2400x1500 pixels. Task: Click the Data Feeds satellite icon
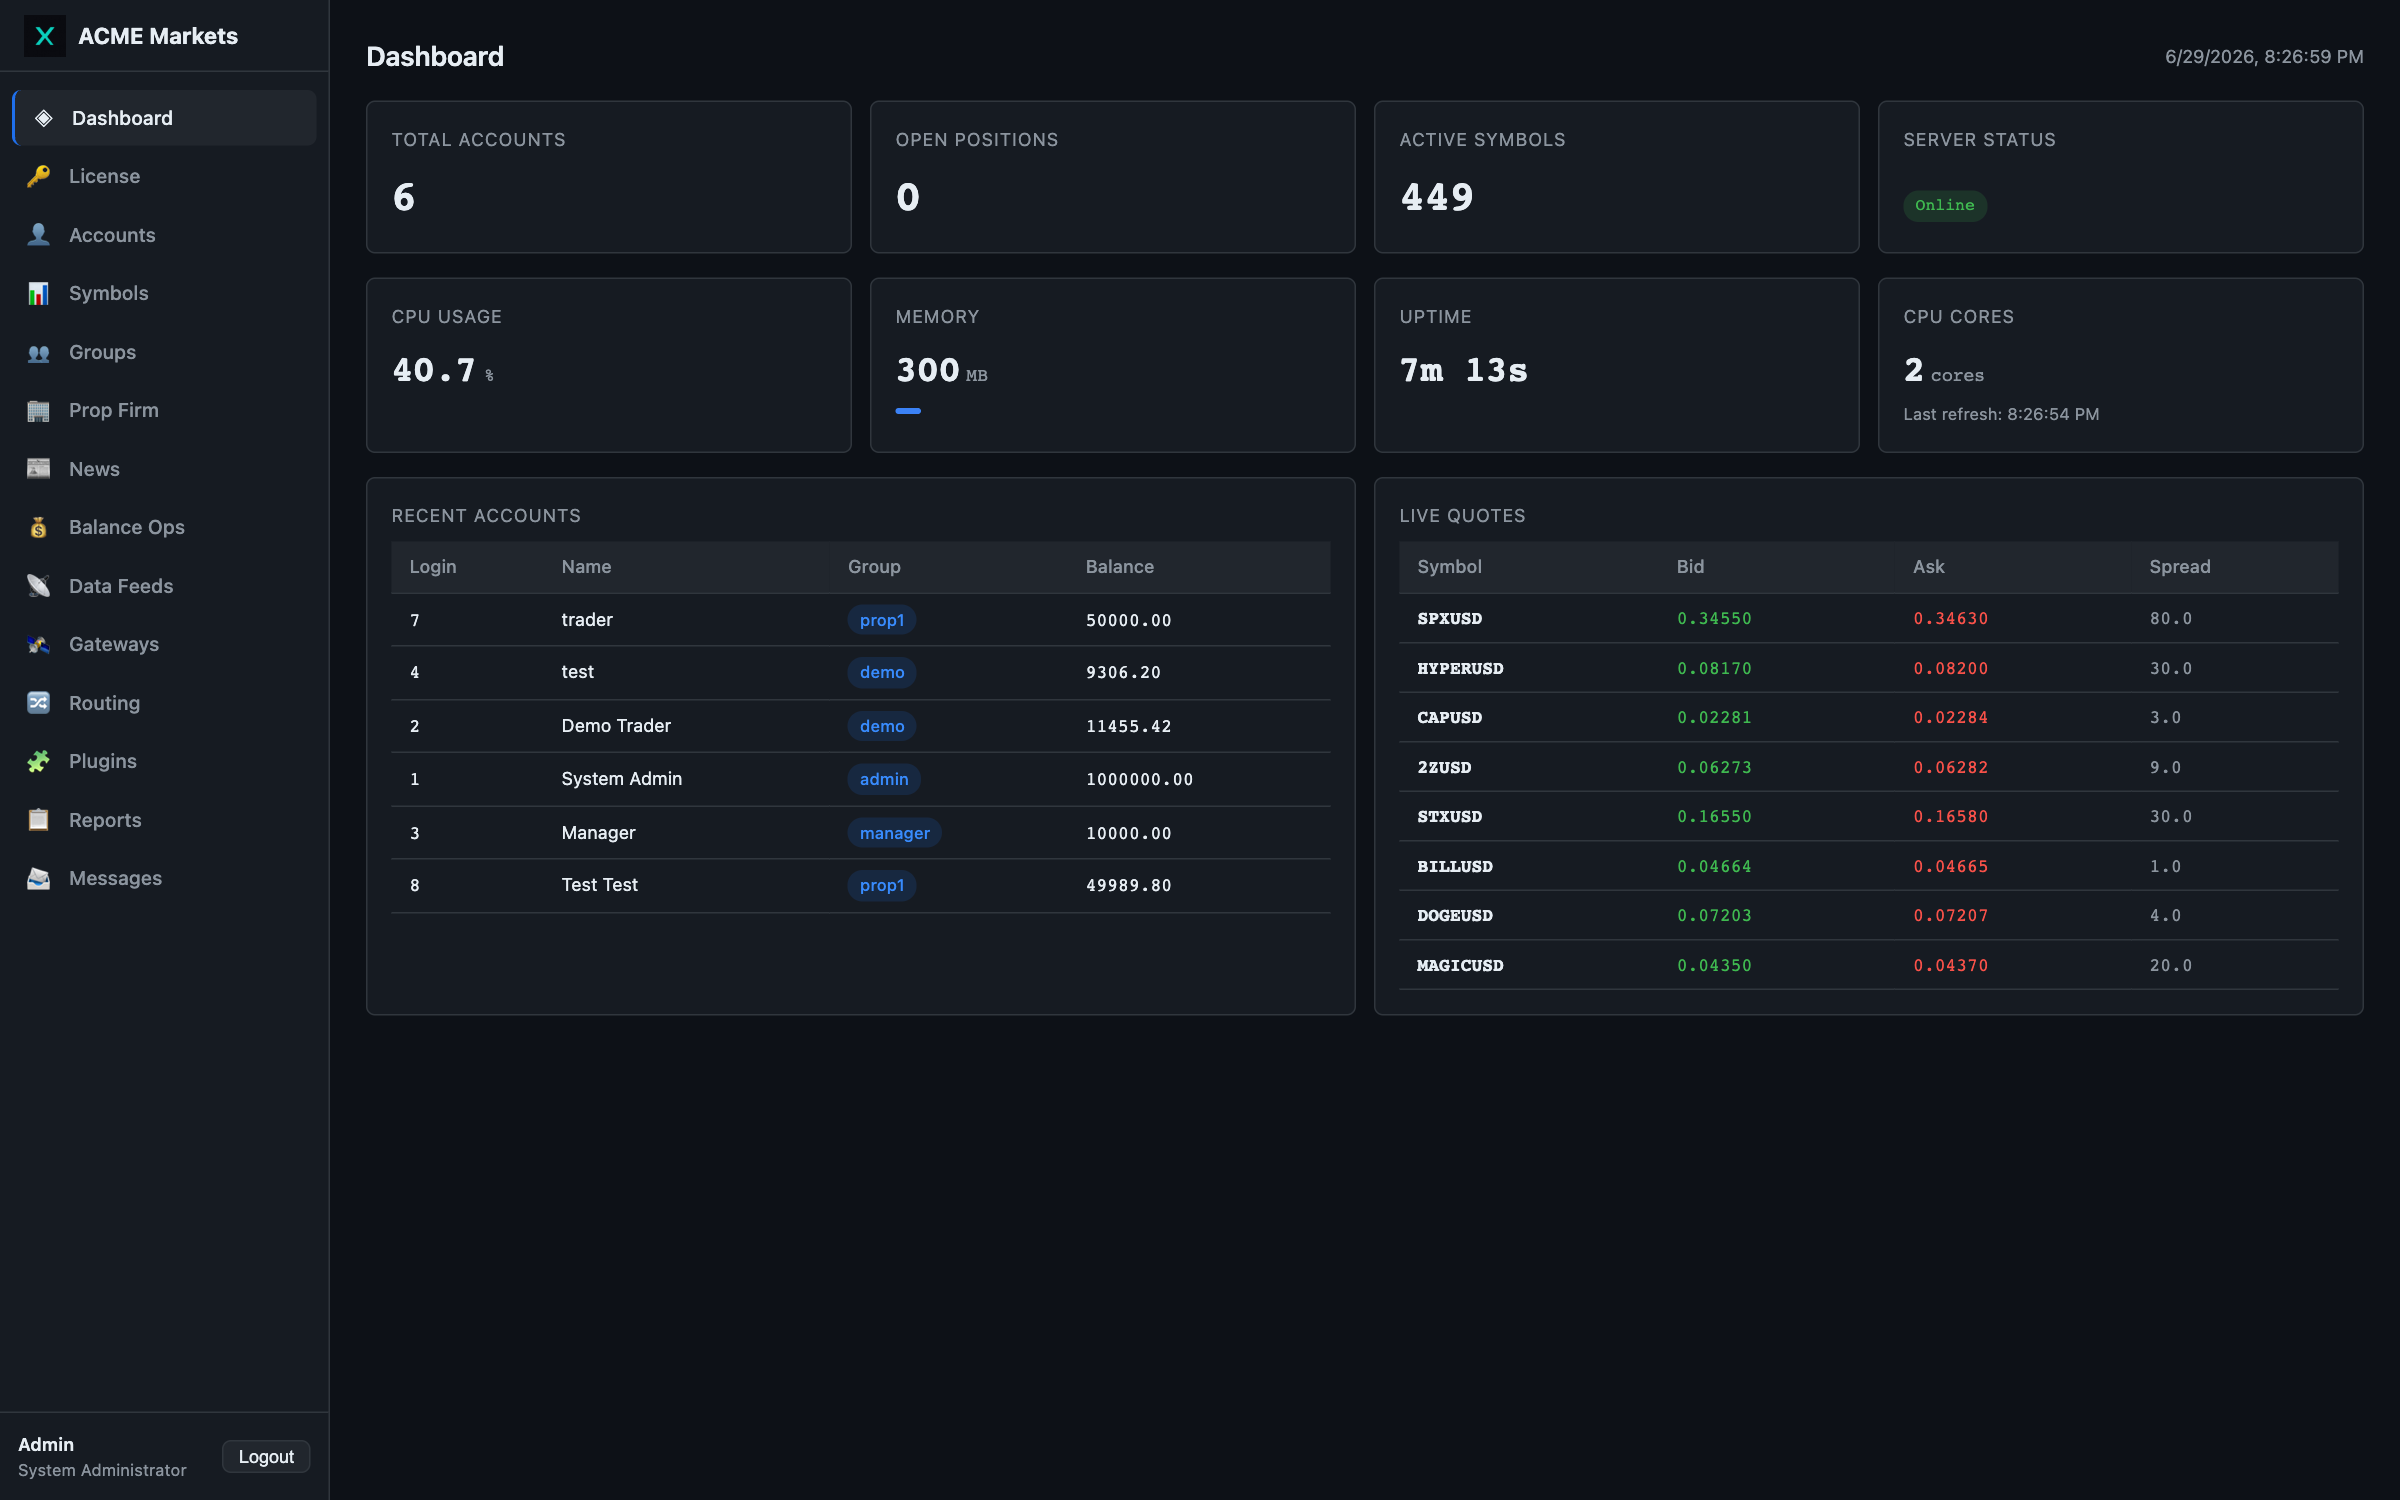point(38,586)
